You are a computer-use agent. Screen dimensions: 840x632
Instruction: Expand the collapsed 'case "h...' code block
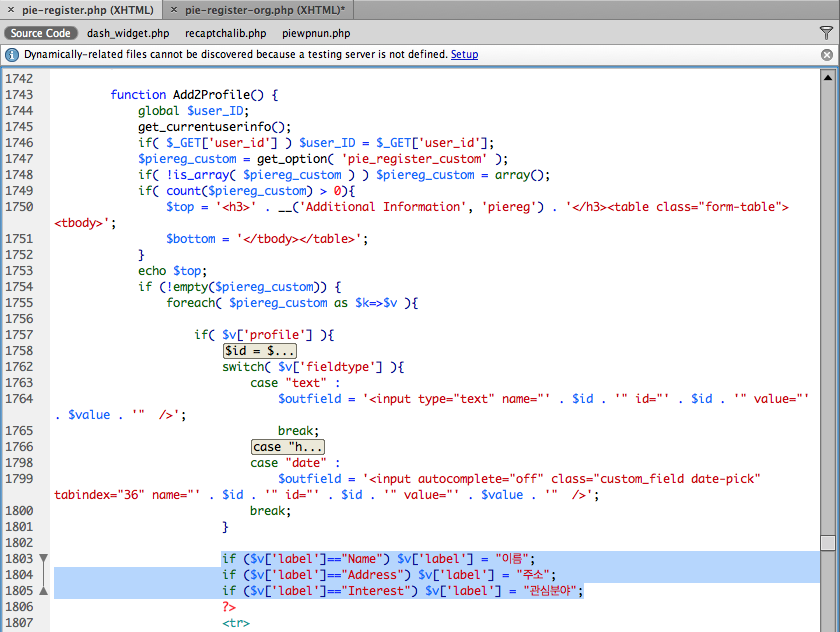coord(288,447)
